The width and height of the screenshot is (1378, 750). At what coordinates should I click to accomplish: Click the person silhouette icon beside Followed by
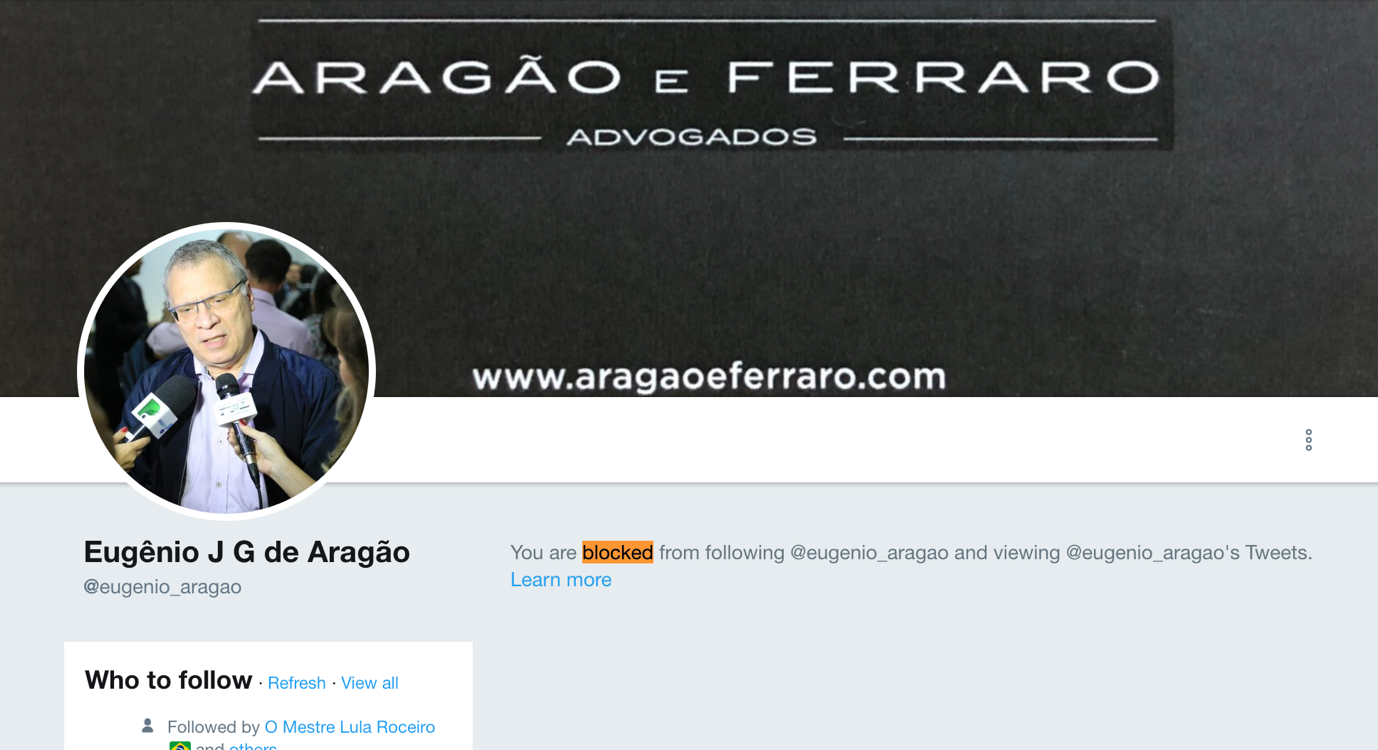[148, 725]
